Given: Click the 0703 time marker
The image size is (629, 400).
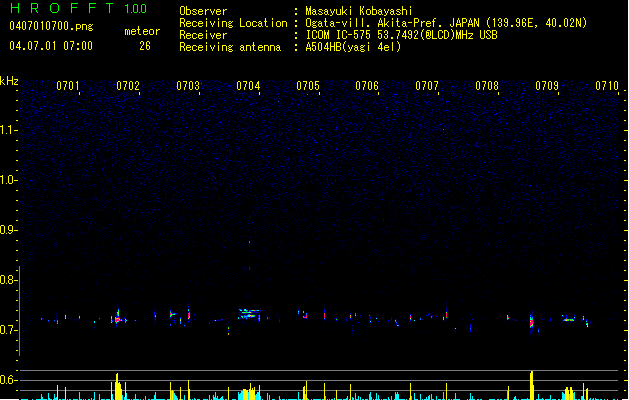Looking at the screenshot, I should tap(188, 86).
